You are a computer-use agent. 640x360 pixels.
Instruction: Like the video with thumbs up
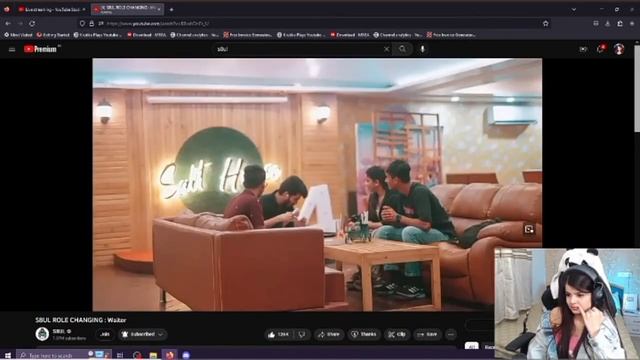coord(278,334)
